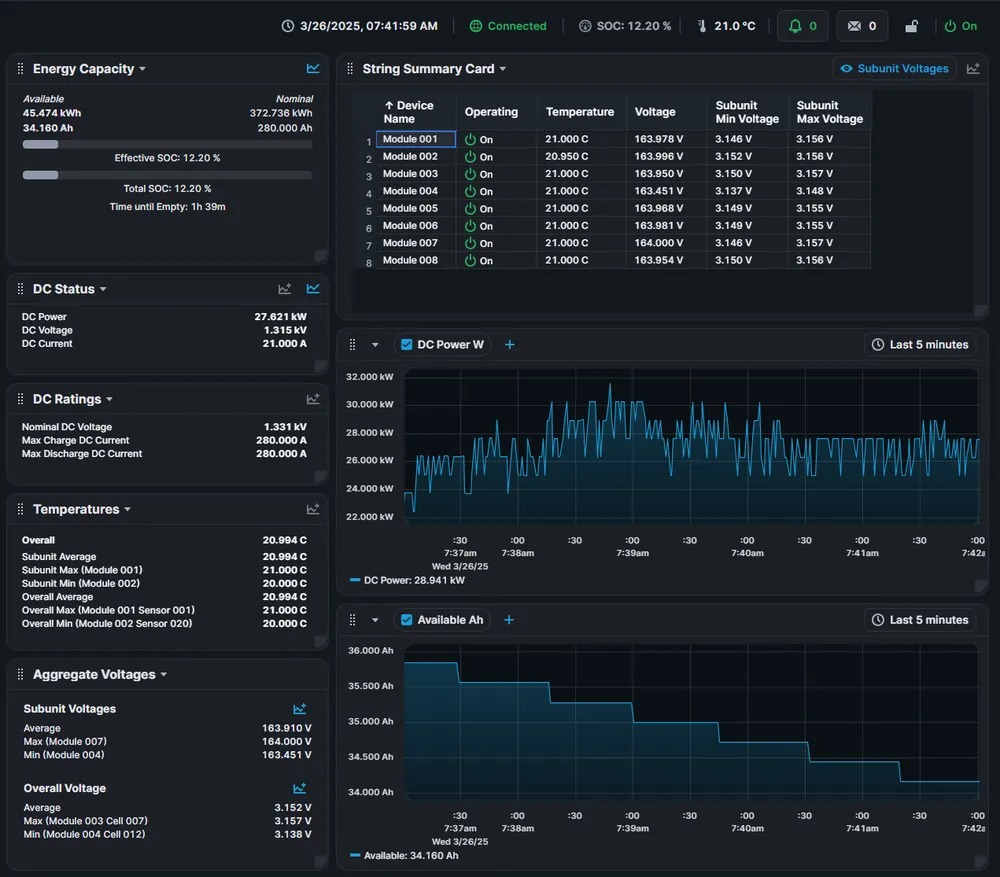The height and width of the screenshot is (877, 1000).
Task: Change Available Ah chart Last 5 minutes range
Action: point(920,620)
